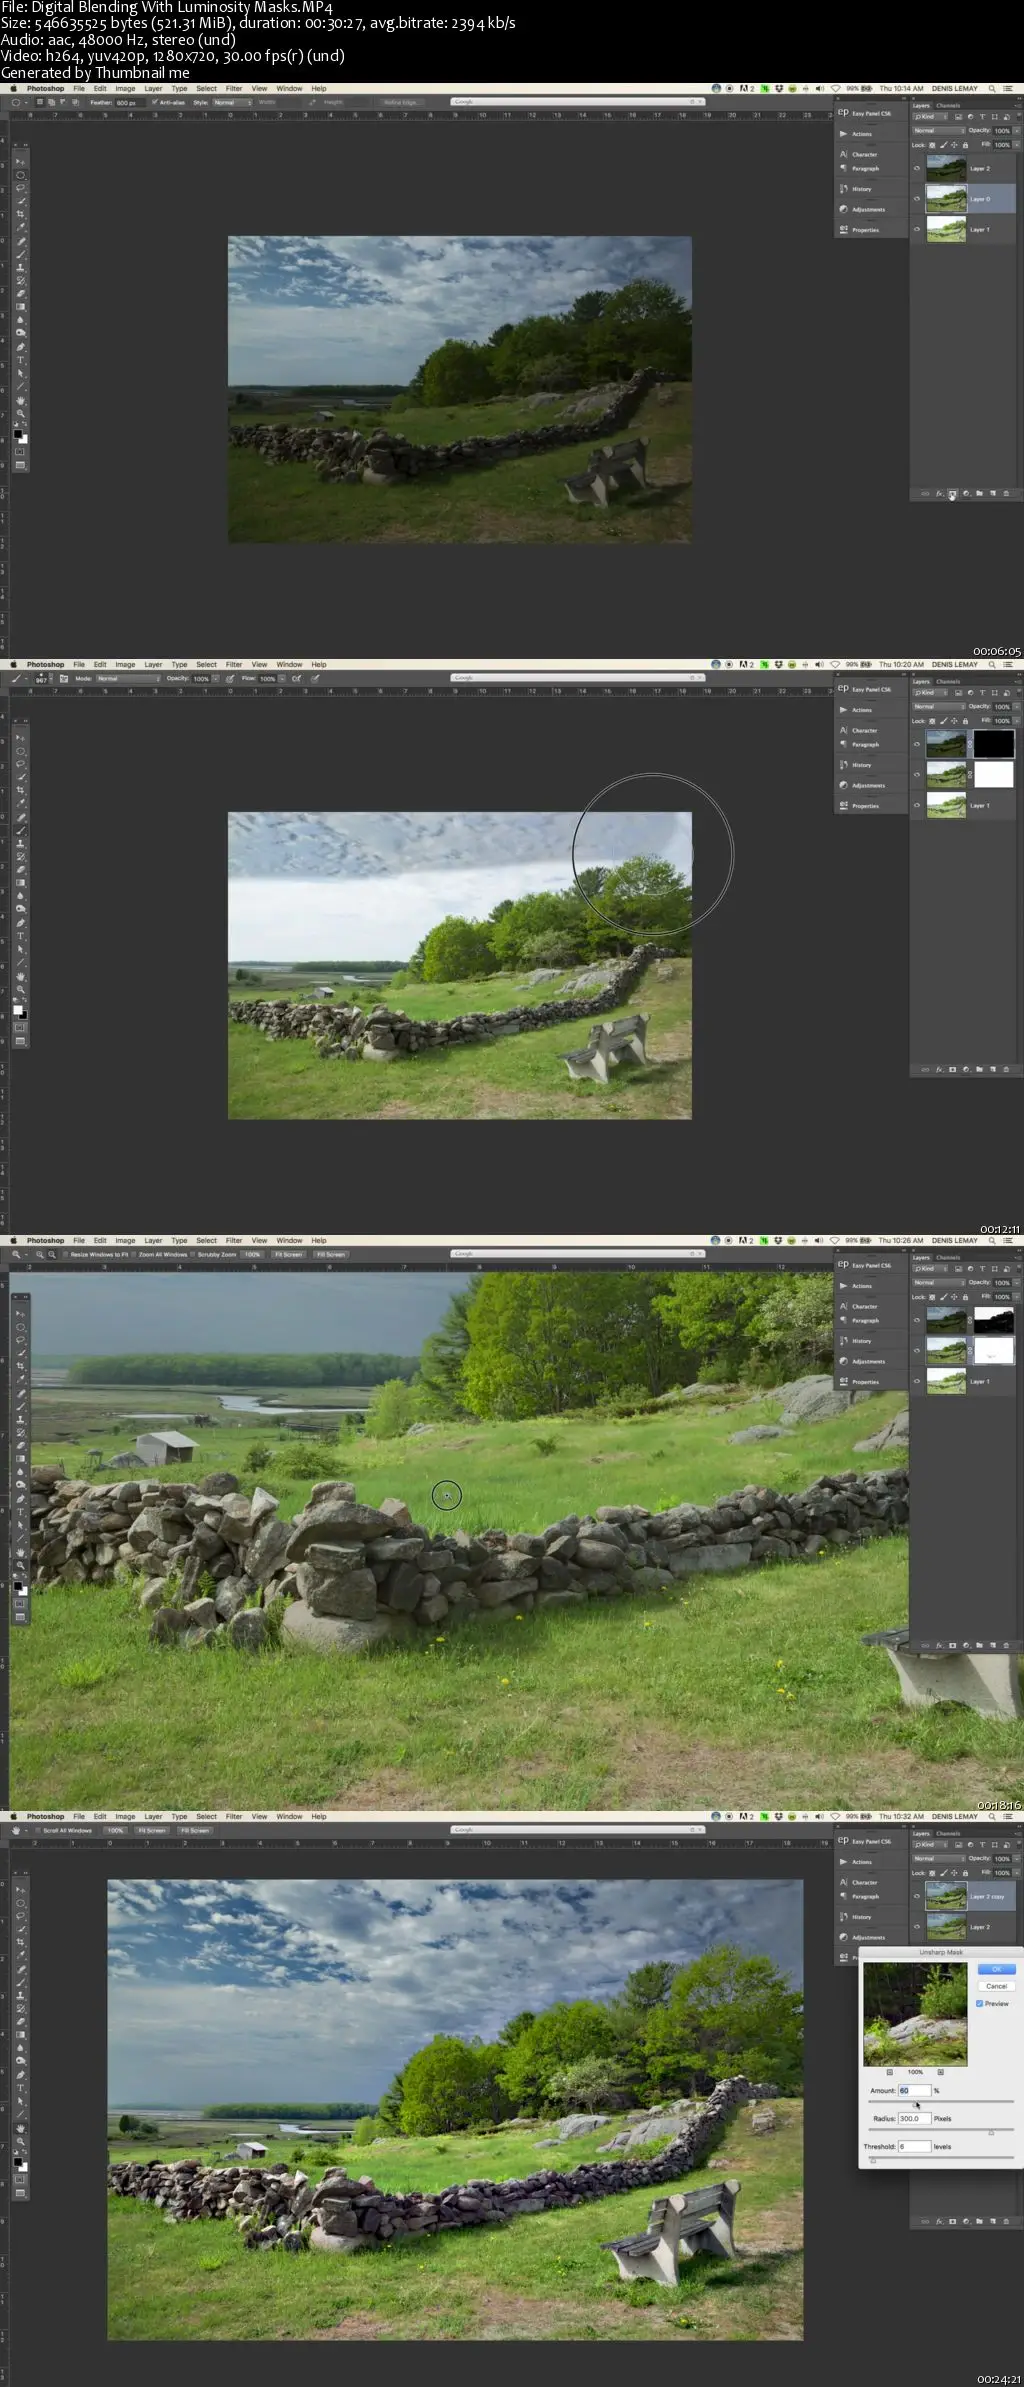This screenshot has height=2387, width=1024.
Task: Zoom in the Unsharp Mask preview with the plus icon
Action: (x=941, y=2072)
